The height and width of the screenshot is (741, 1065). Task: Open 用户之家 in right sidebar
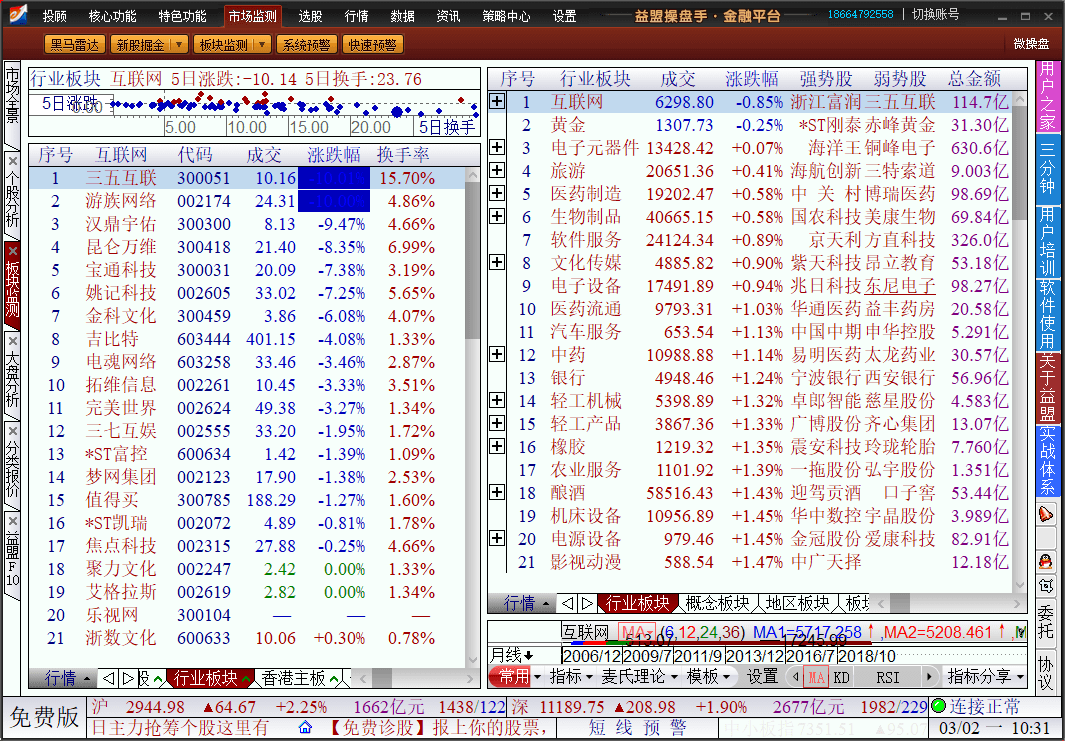click(1047, 95)
